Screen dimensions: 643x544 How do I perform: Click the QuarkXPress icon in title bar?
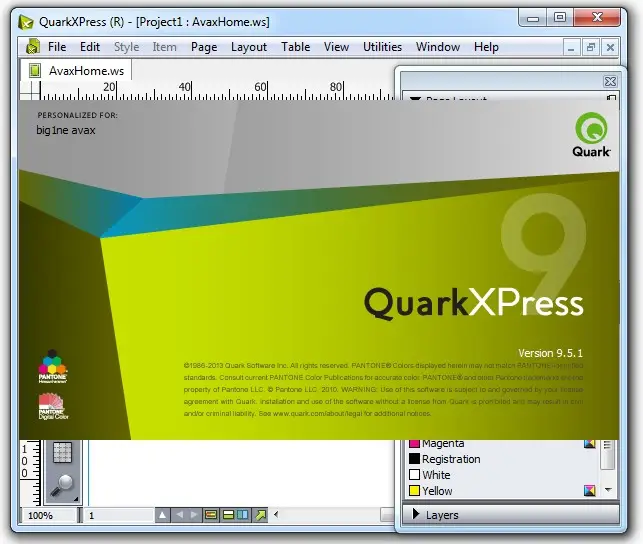(26, 22)
